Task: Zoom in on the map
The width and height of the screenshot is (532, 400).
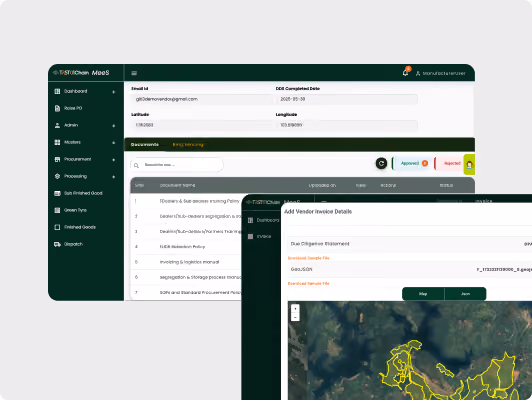Action: (295, 308)
